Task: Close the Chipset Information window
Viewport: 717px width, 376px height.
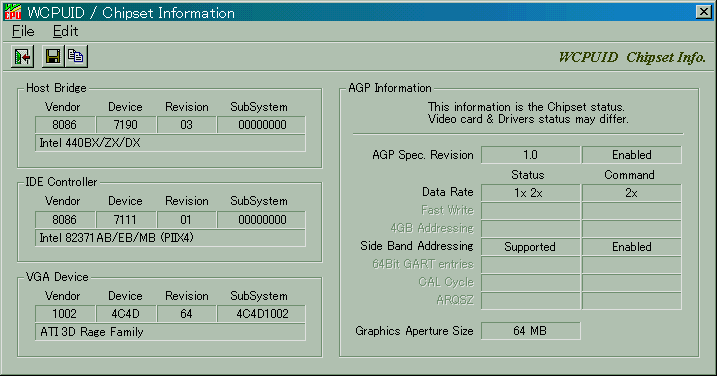Action: (x=703, y=11)
